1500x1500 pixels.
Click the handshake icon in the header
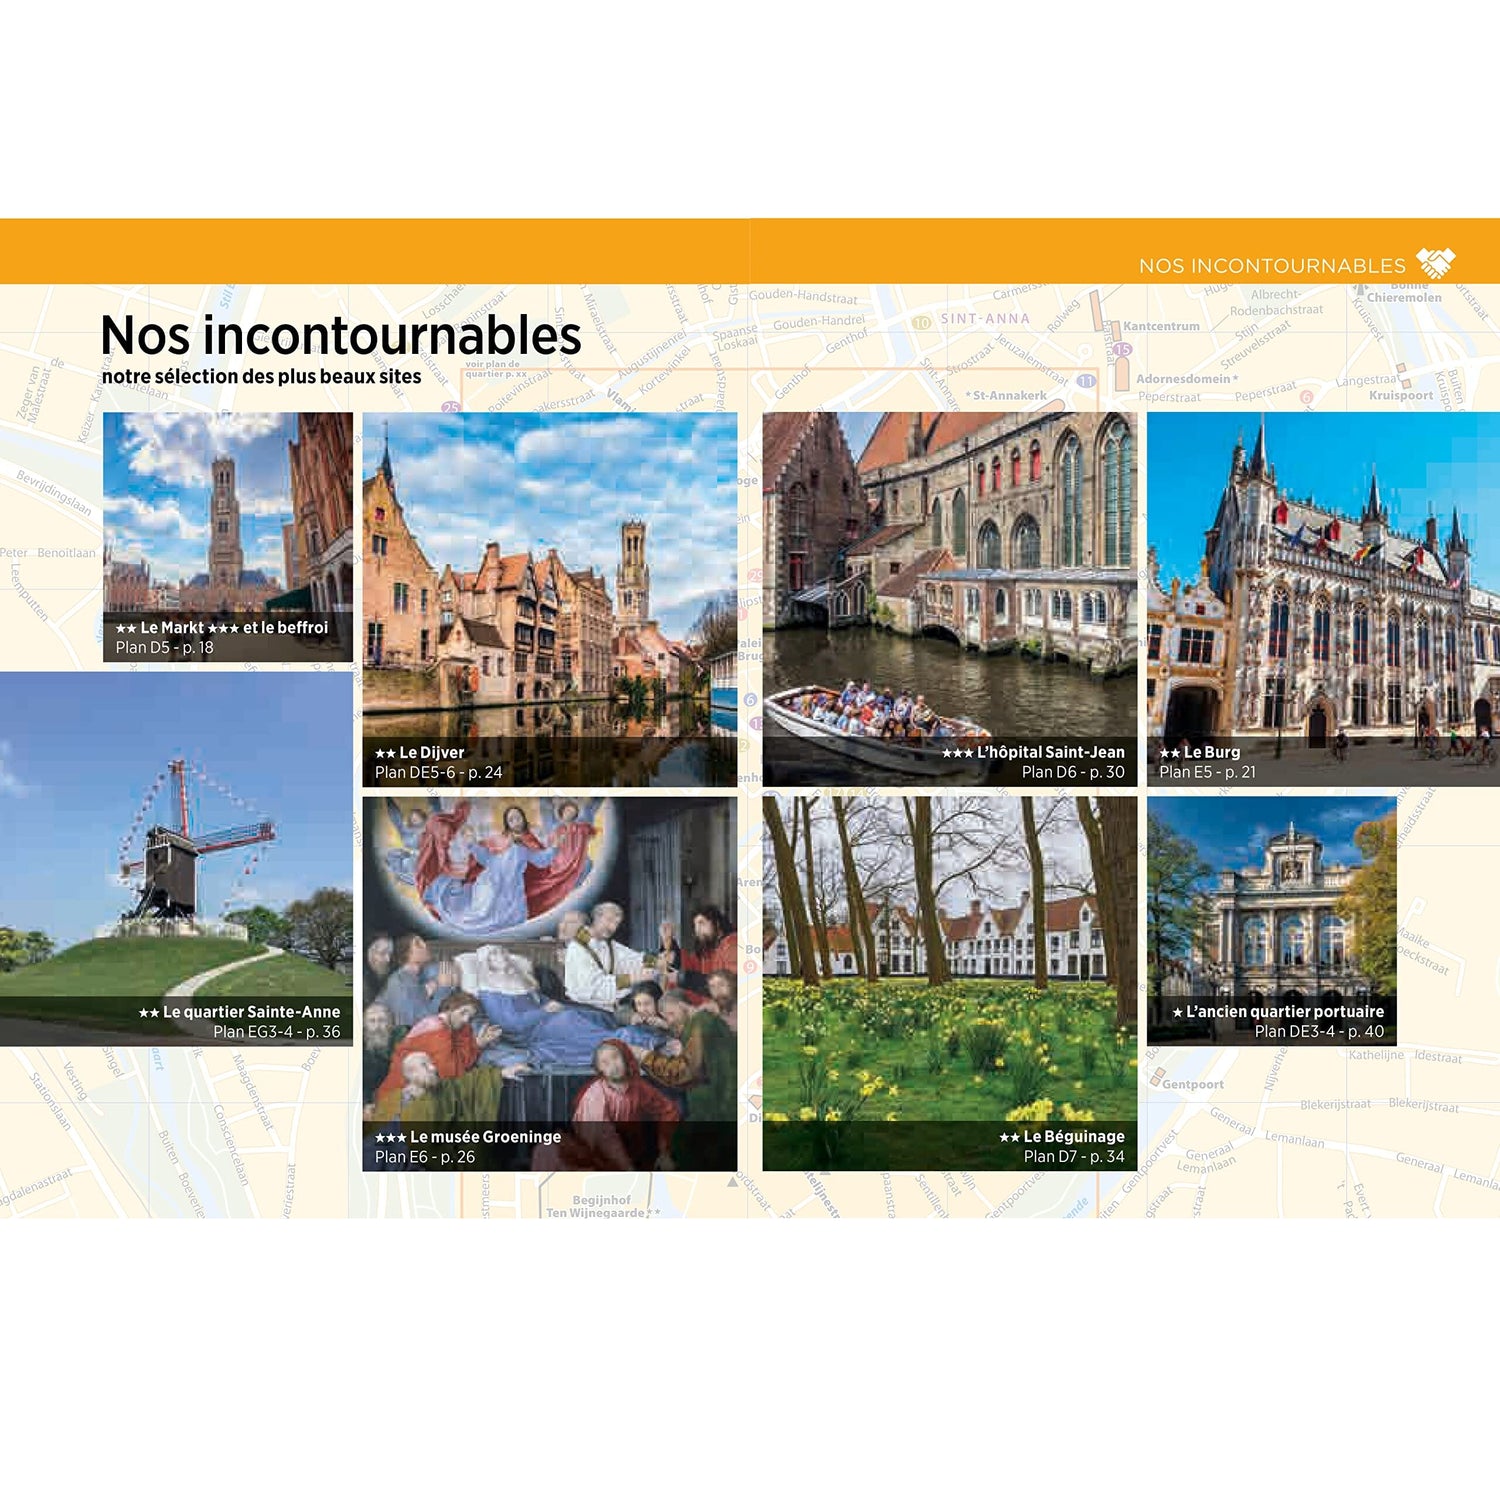click(1437, 264)
